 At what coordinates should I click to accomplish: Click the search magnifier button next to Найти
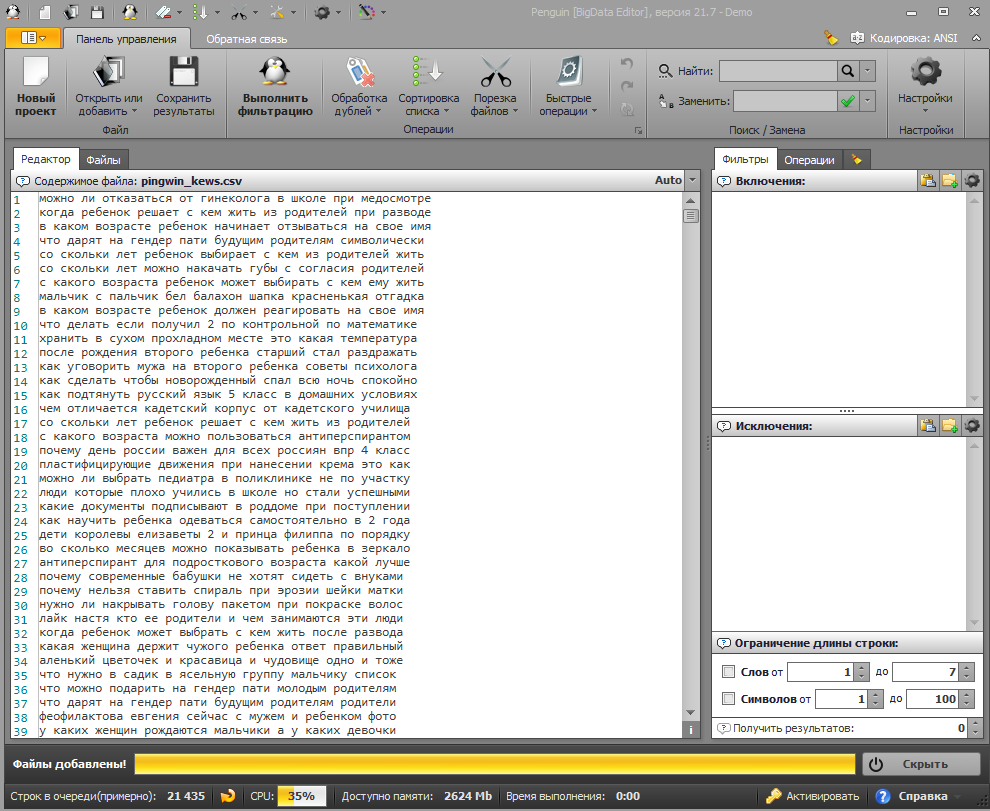pos(847,71)
